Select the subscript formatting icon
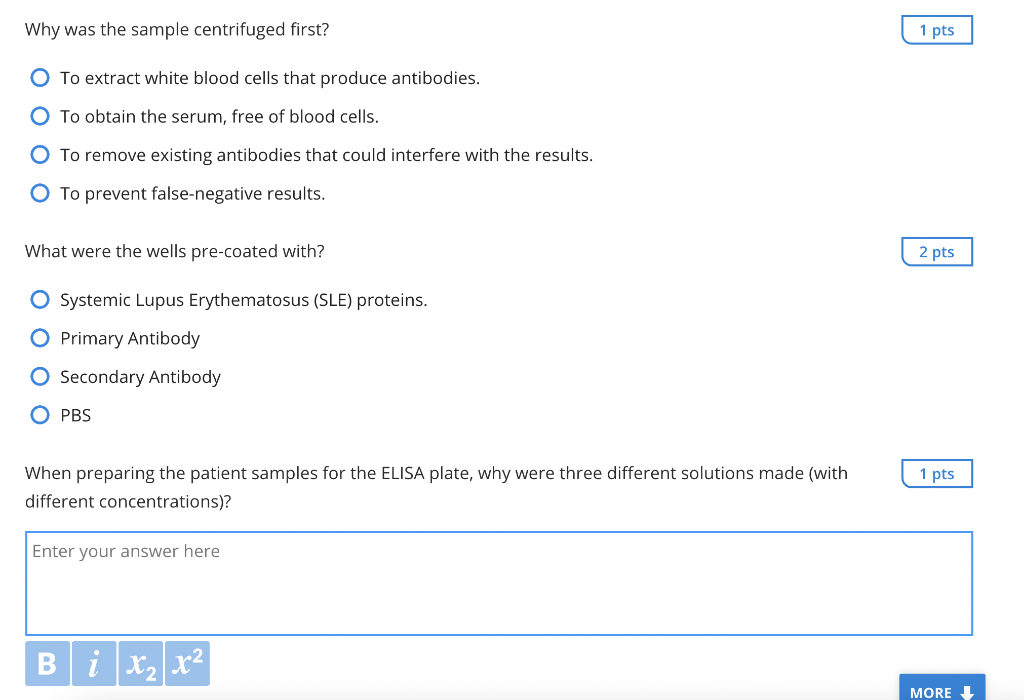Image resolution: width=1024 pixels, height=700 pixels. pyautogui.click(x=140, y=663)
